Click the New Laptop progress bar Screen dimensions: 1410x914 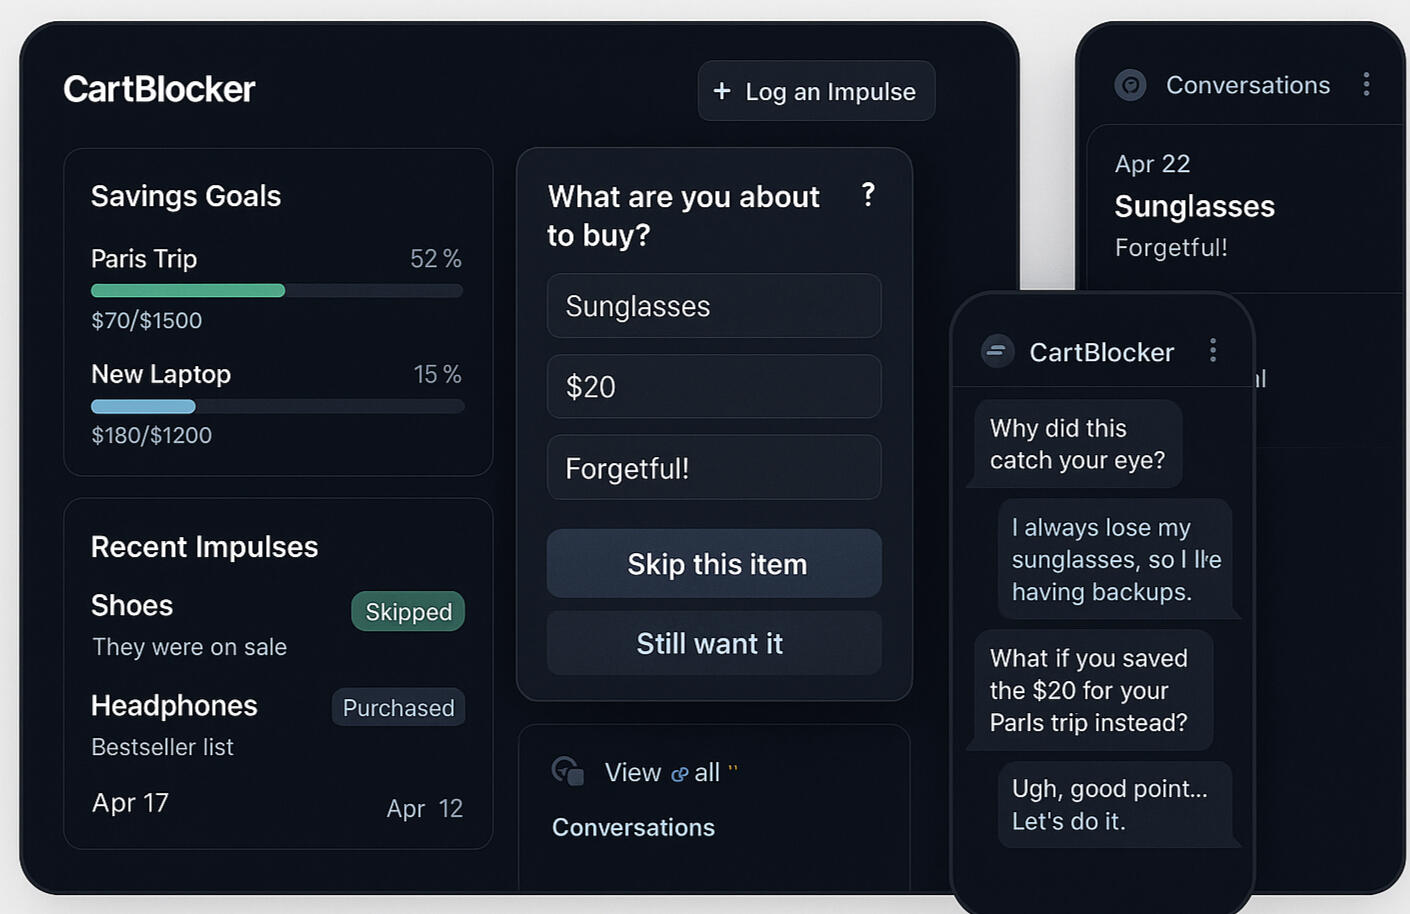click(277, 407)
